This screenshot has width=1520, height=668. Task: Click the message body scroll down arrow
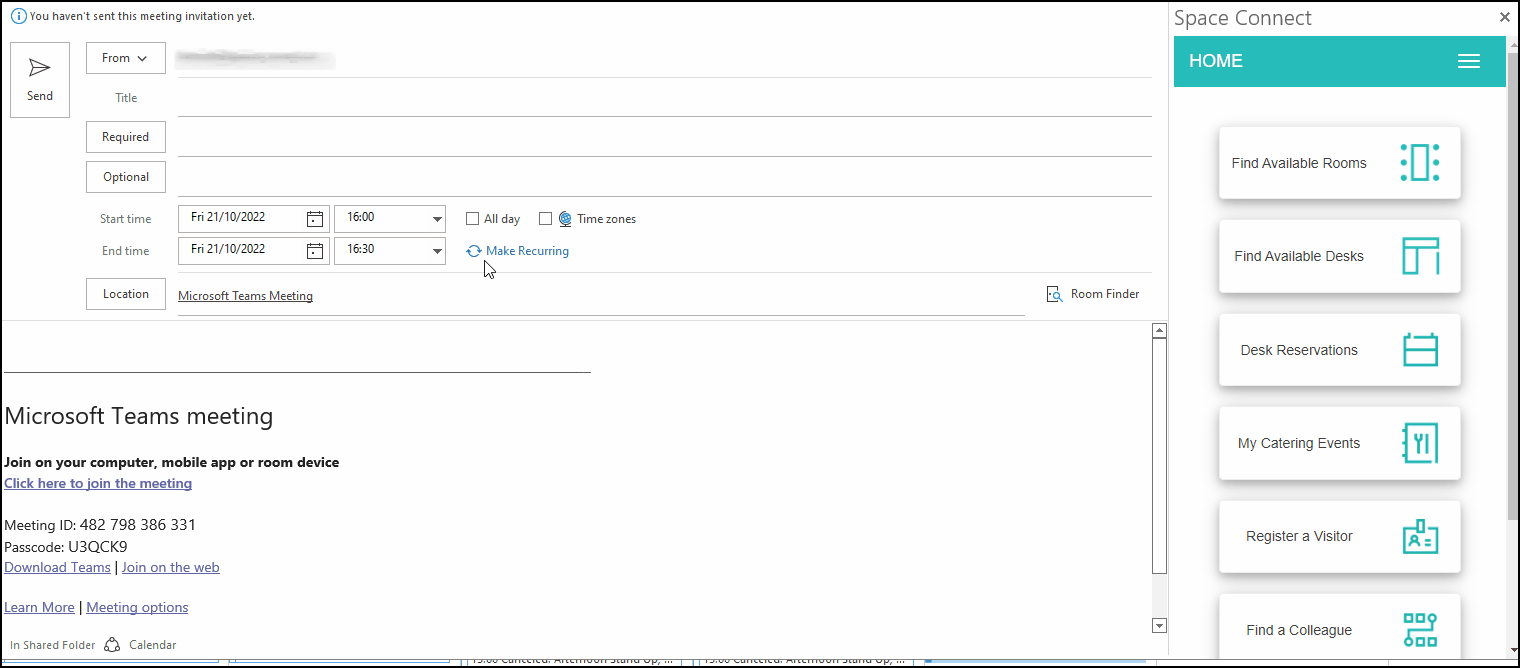[1160, 626]
